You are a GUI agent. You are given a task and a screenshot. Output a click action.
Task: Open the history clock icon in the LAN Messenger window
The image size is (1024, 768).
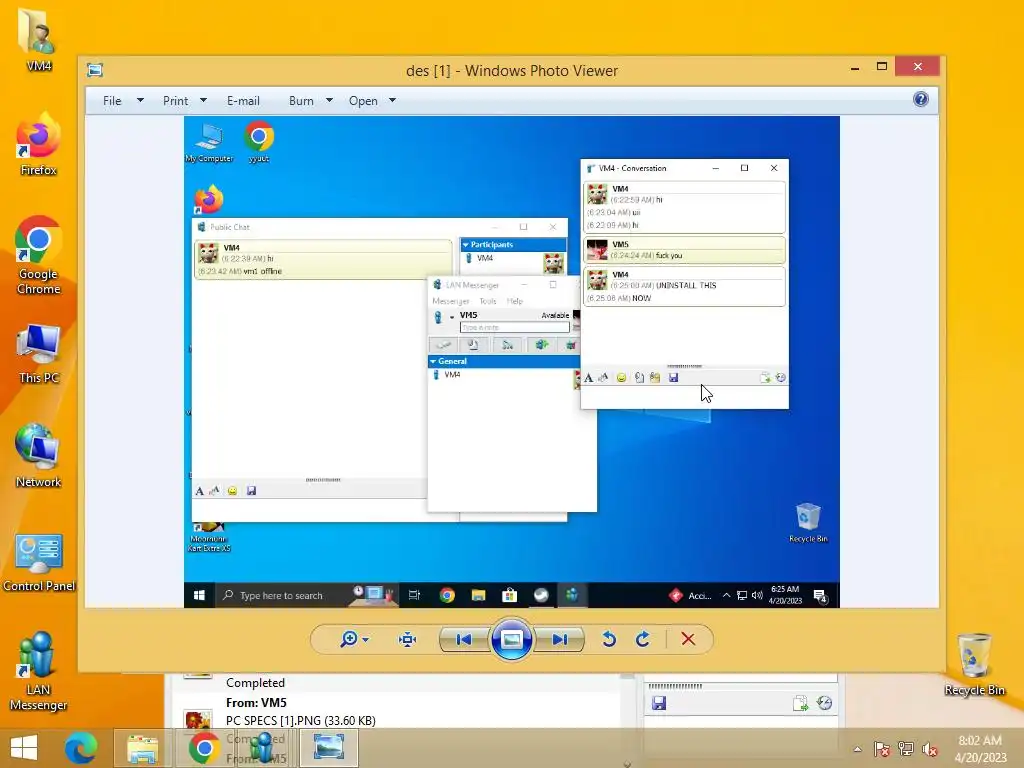(x=825, y=703)
